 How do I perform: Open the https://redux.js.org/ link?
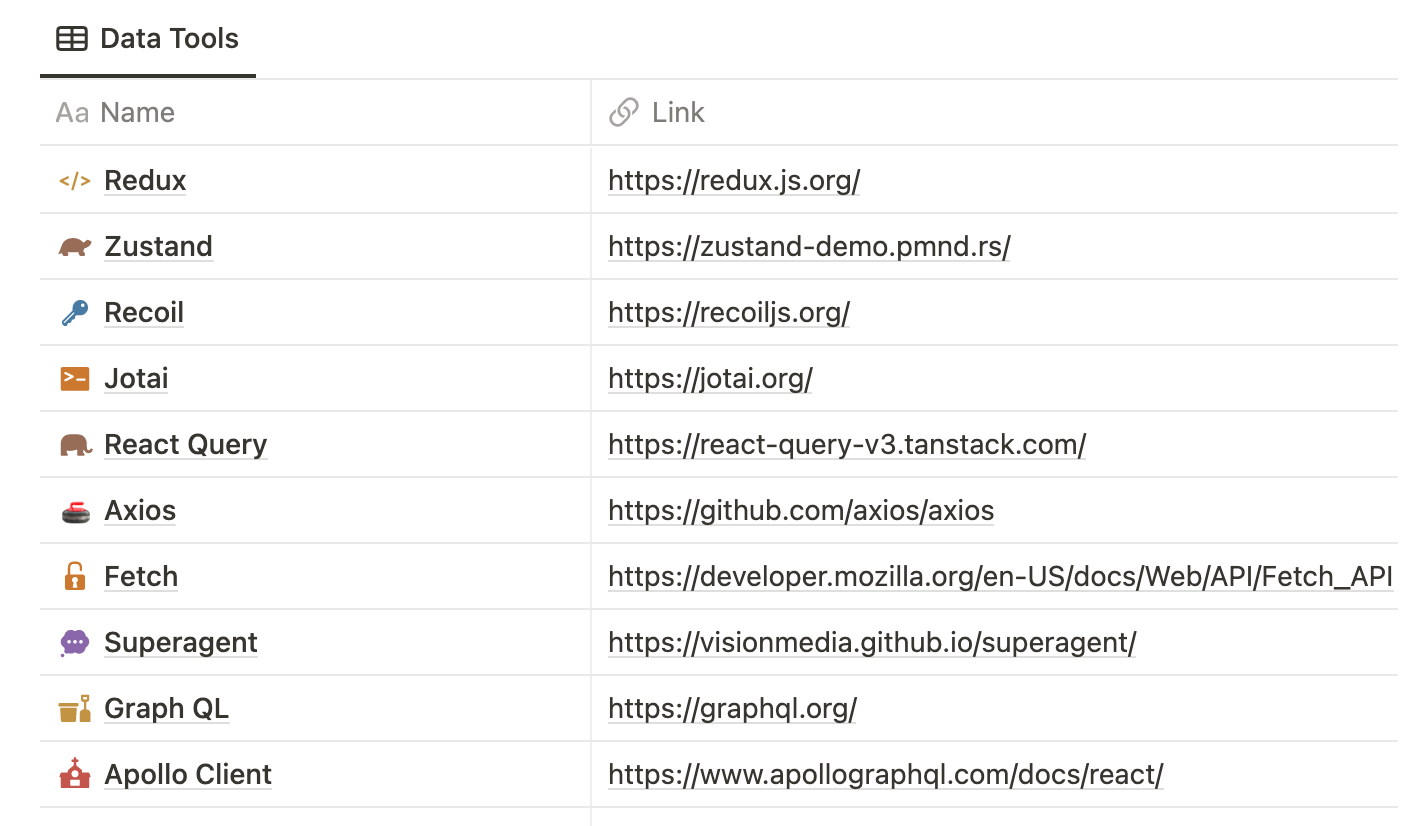(734, 180)
